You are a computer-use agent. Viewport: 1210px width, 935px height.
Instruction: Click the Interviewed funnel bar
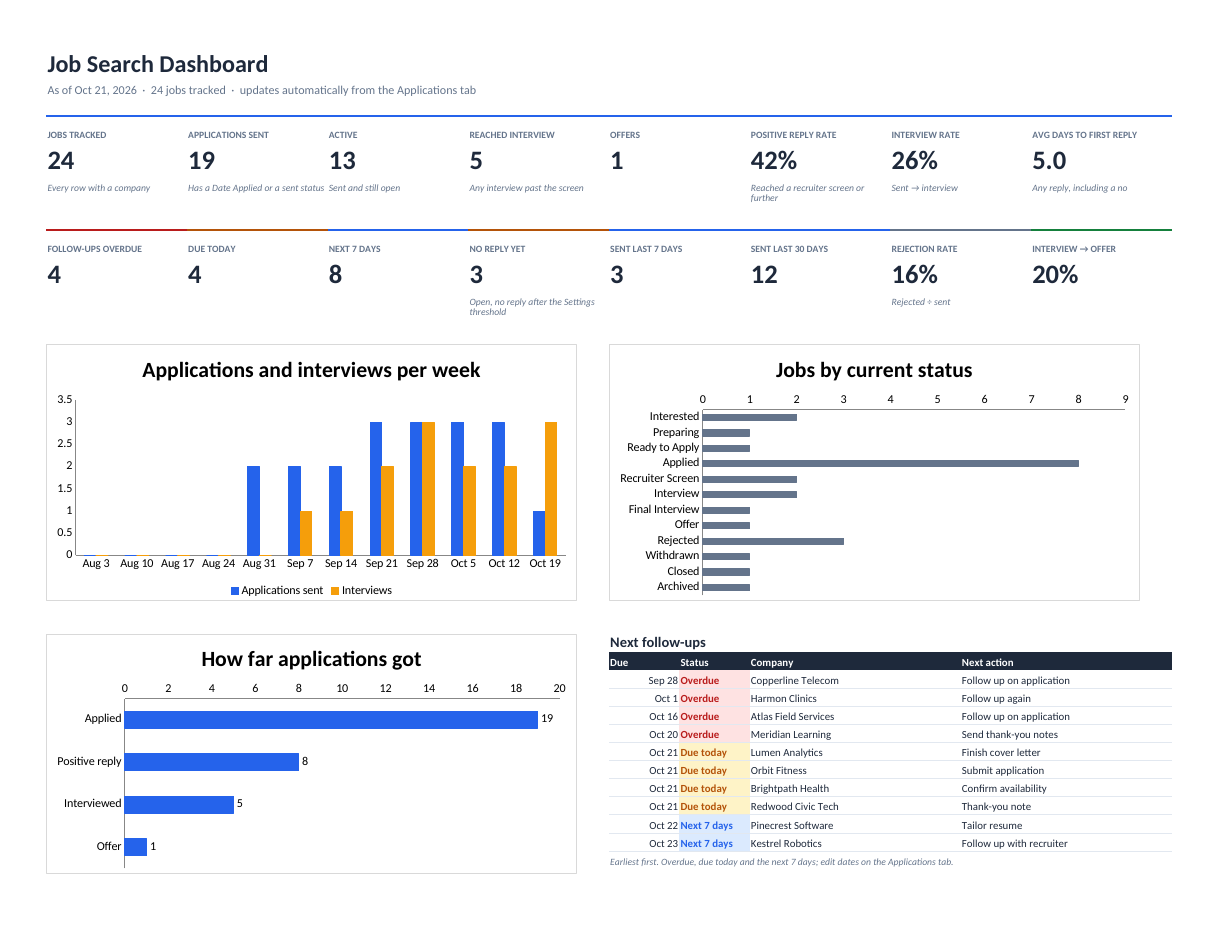(179, 804)
